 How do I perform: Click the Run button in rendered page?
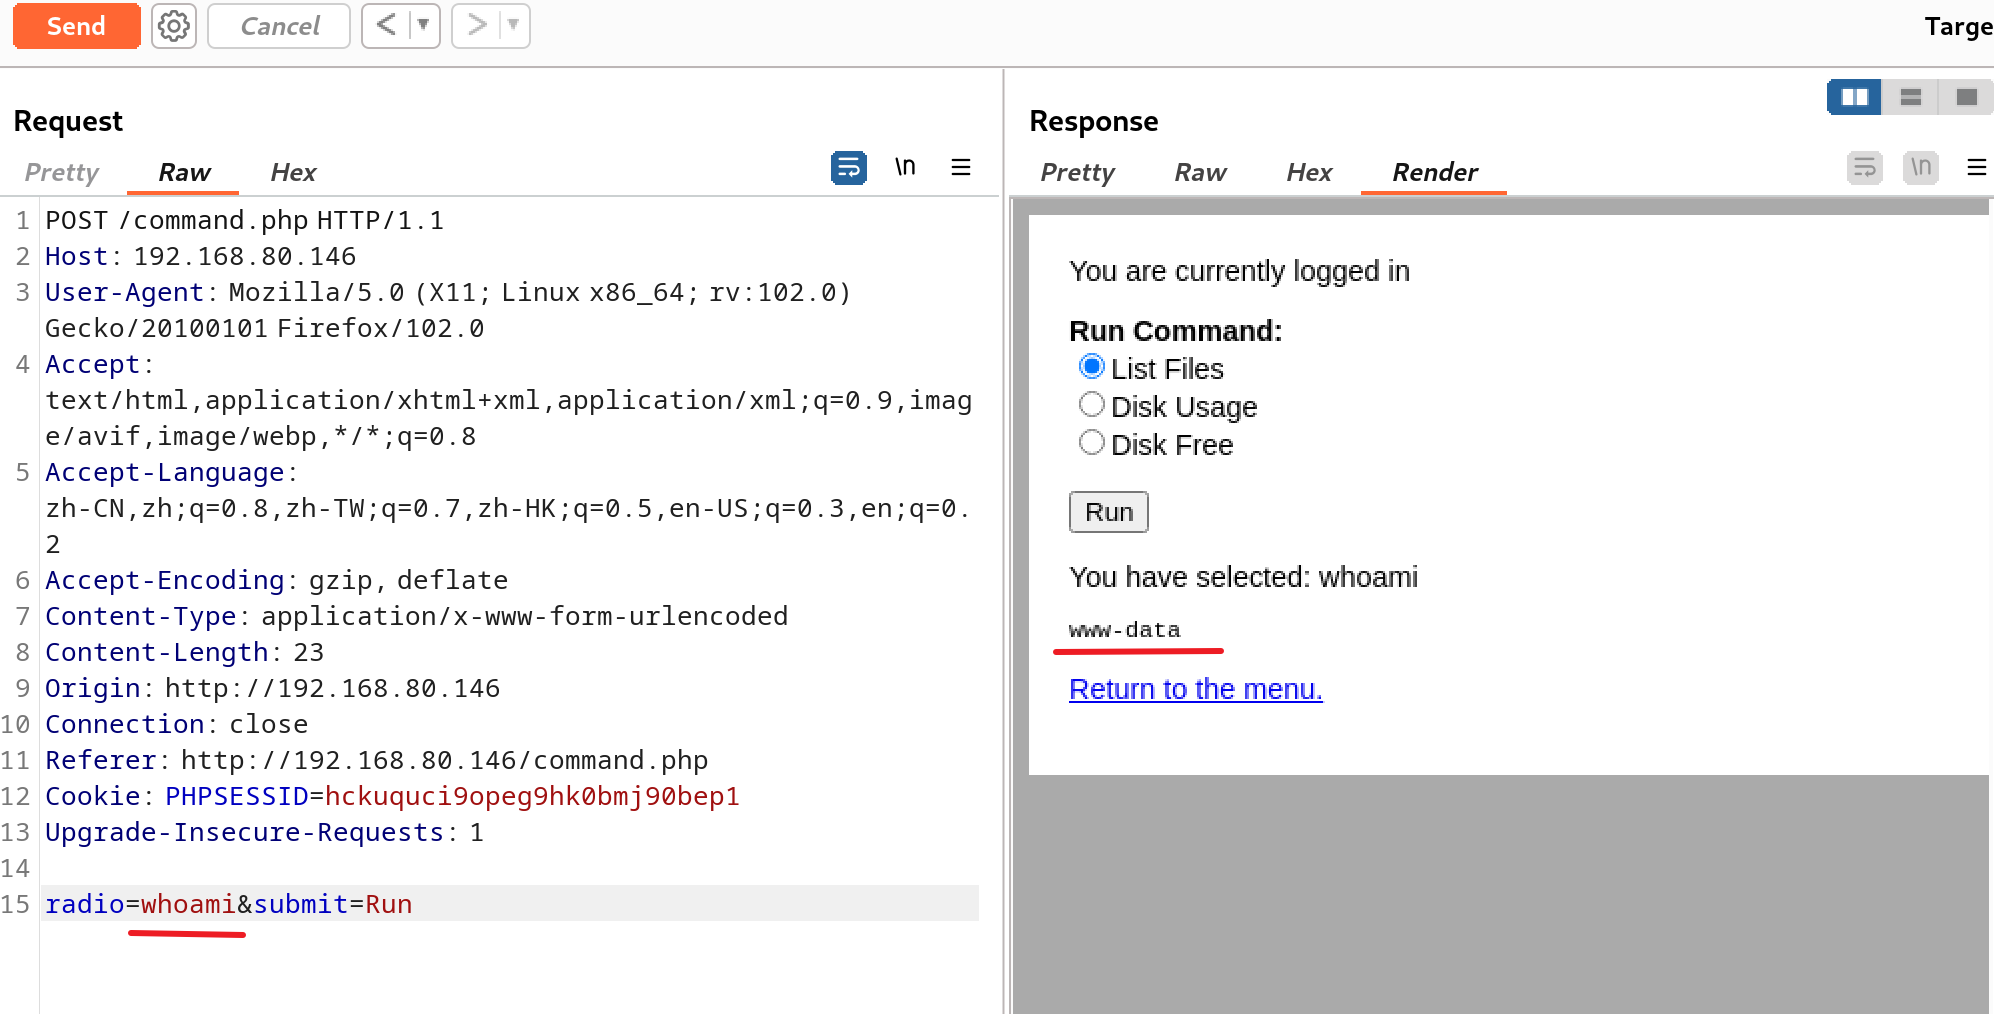click(x=1109, y=512)
